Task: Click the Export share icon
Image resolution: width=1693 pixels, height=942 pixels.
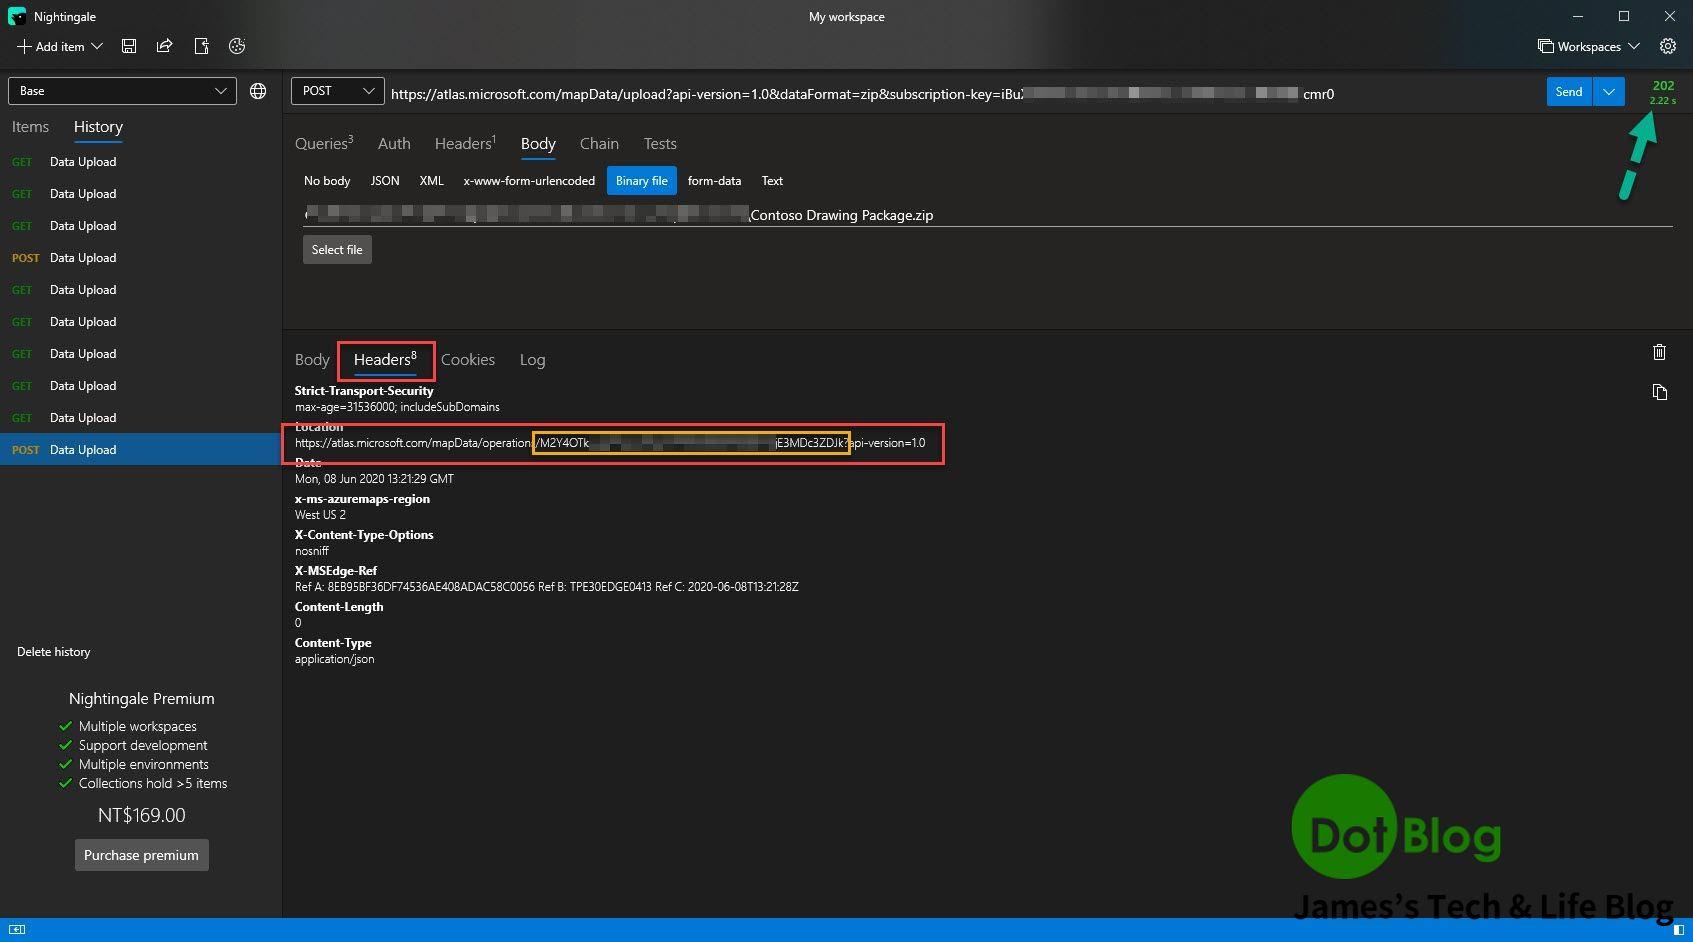Action: pos(165,46)
